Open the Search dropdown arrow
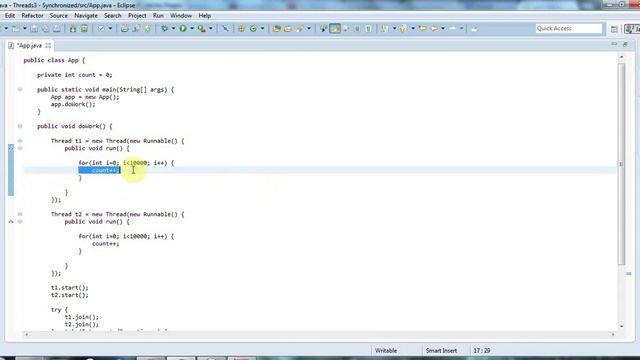 309,29
